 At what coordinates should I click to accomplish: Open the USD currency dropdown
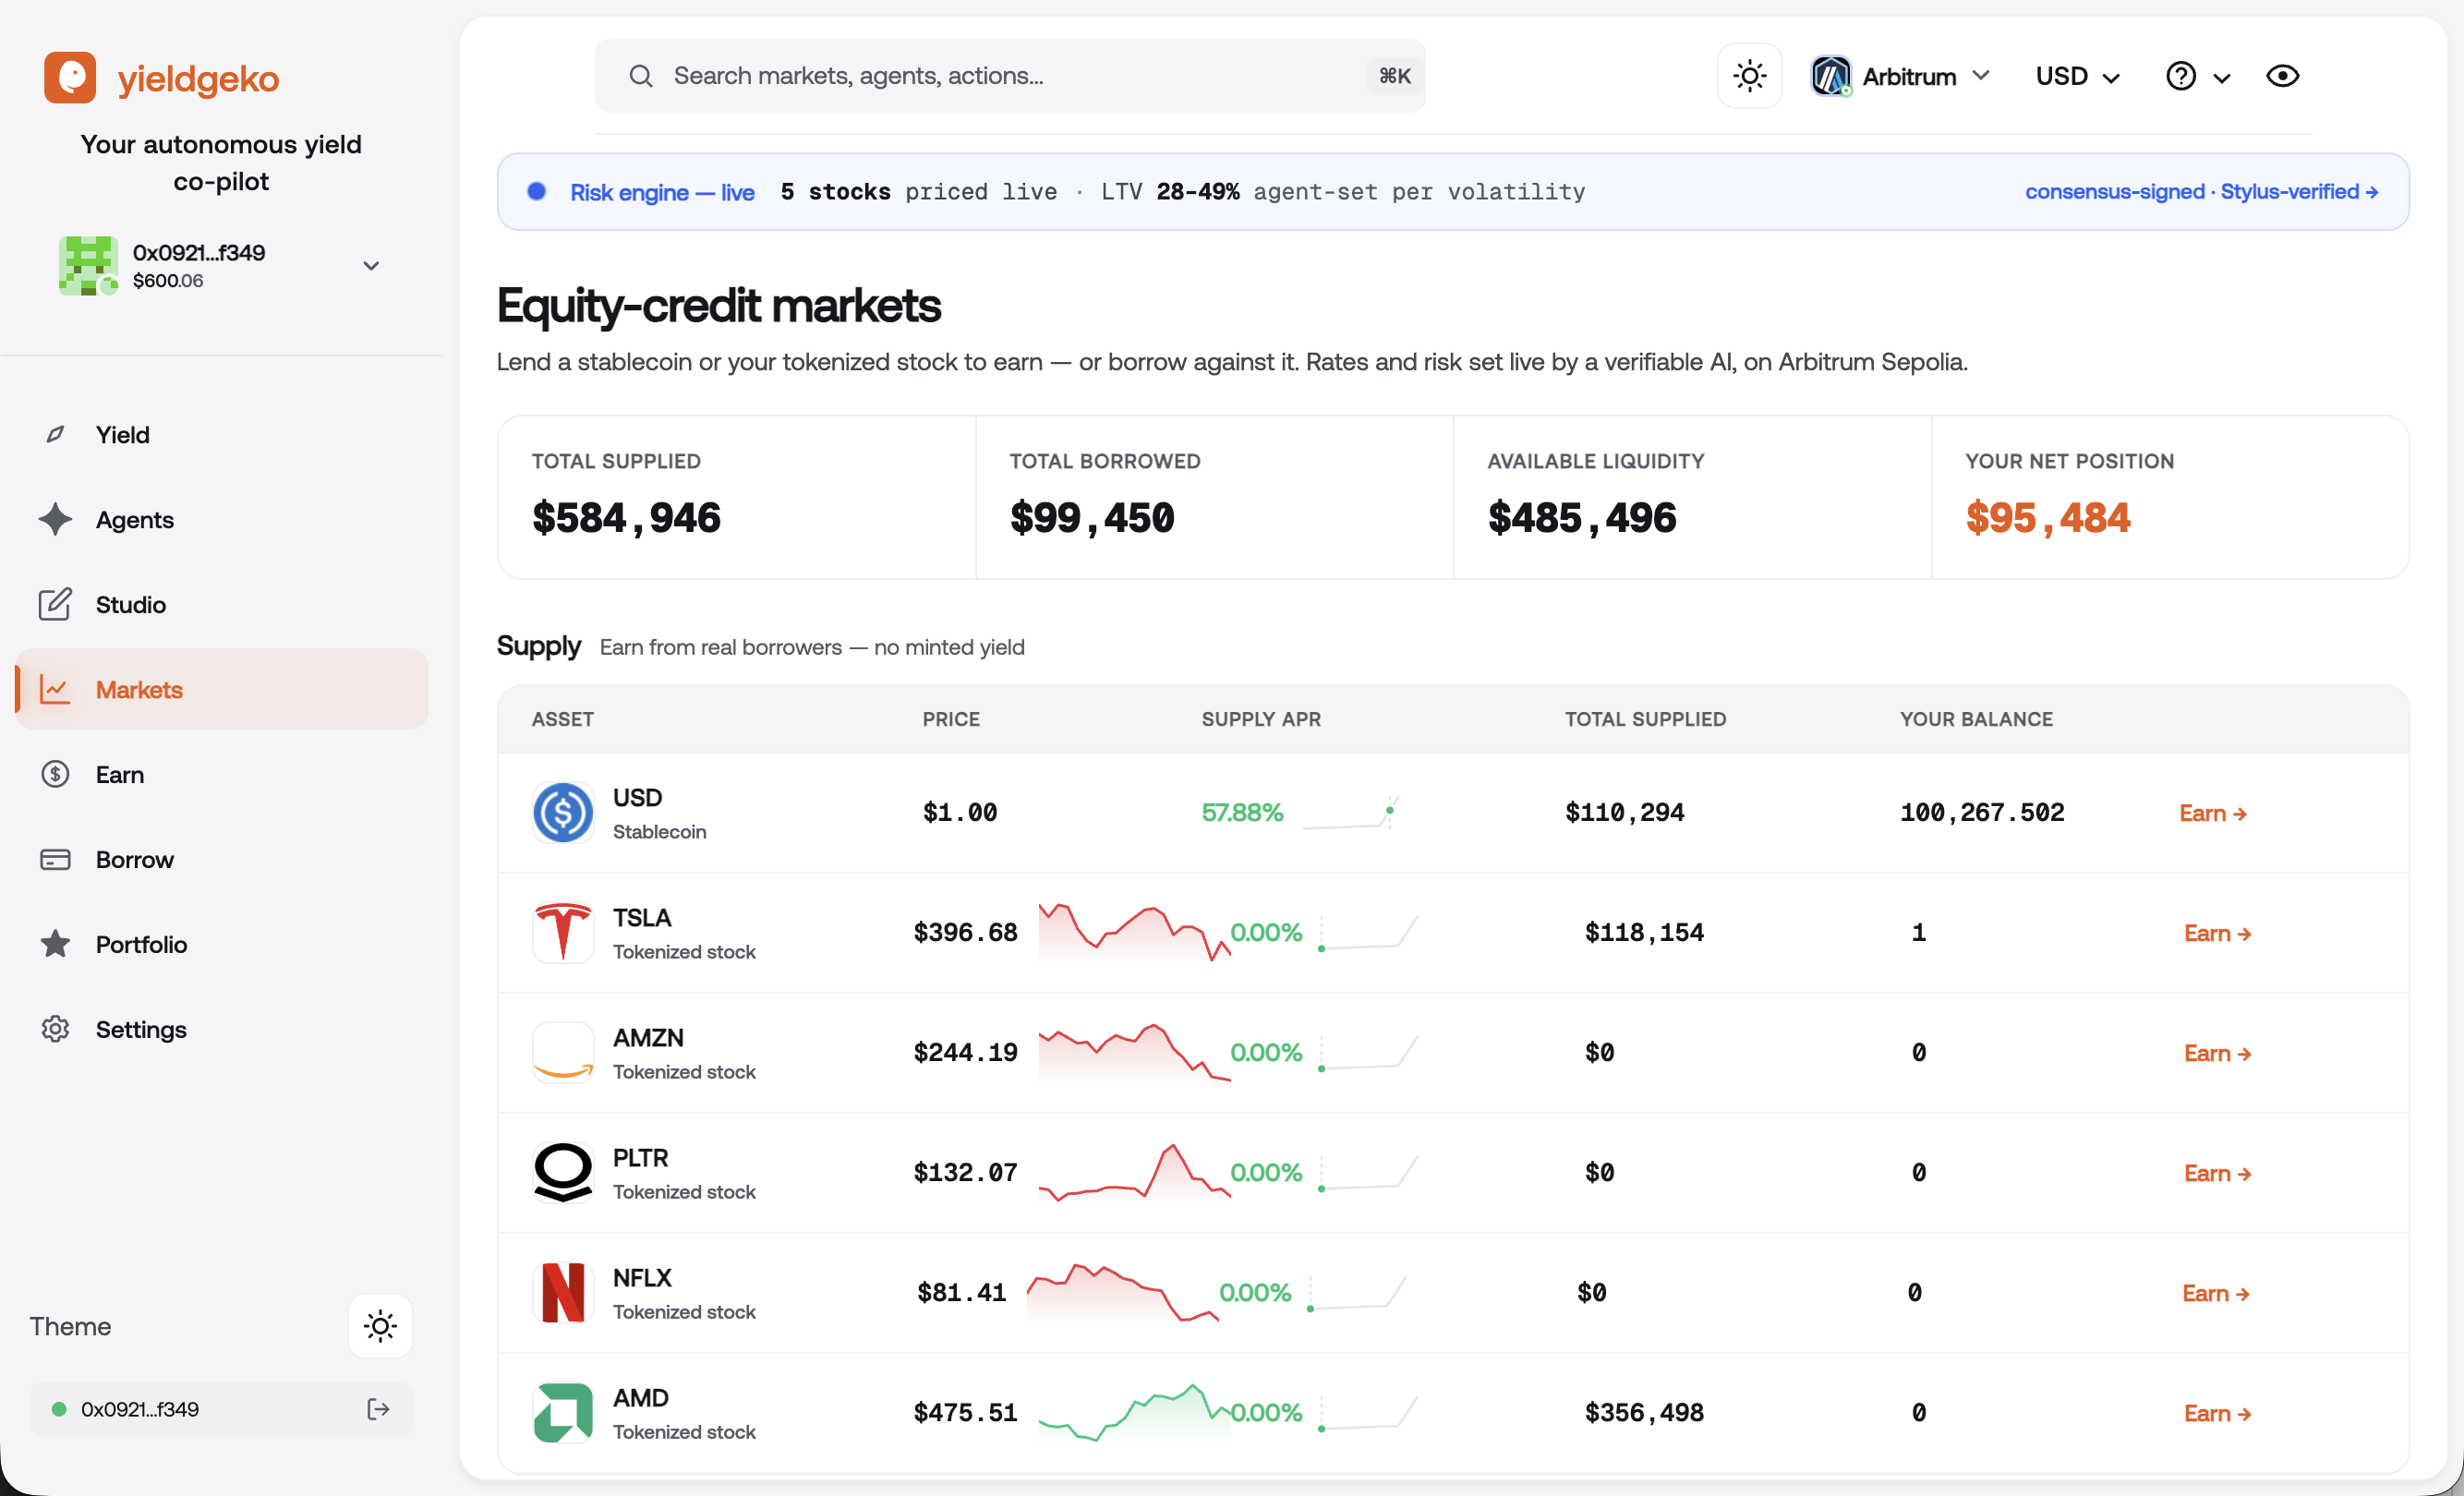[2078, 76]
